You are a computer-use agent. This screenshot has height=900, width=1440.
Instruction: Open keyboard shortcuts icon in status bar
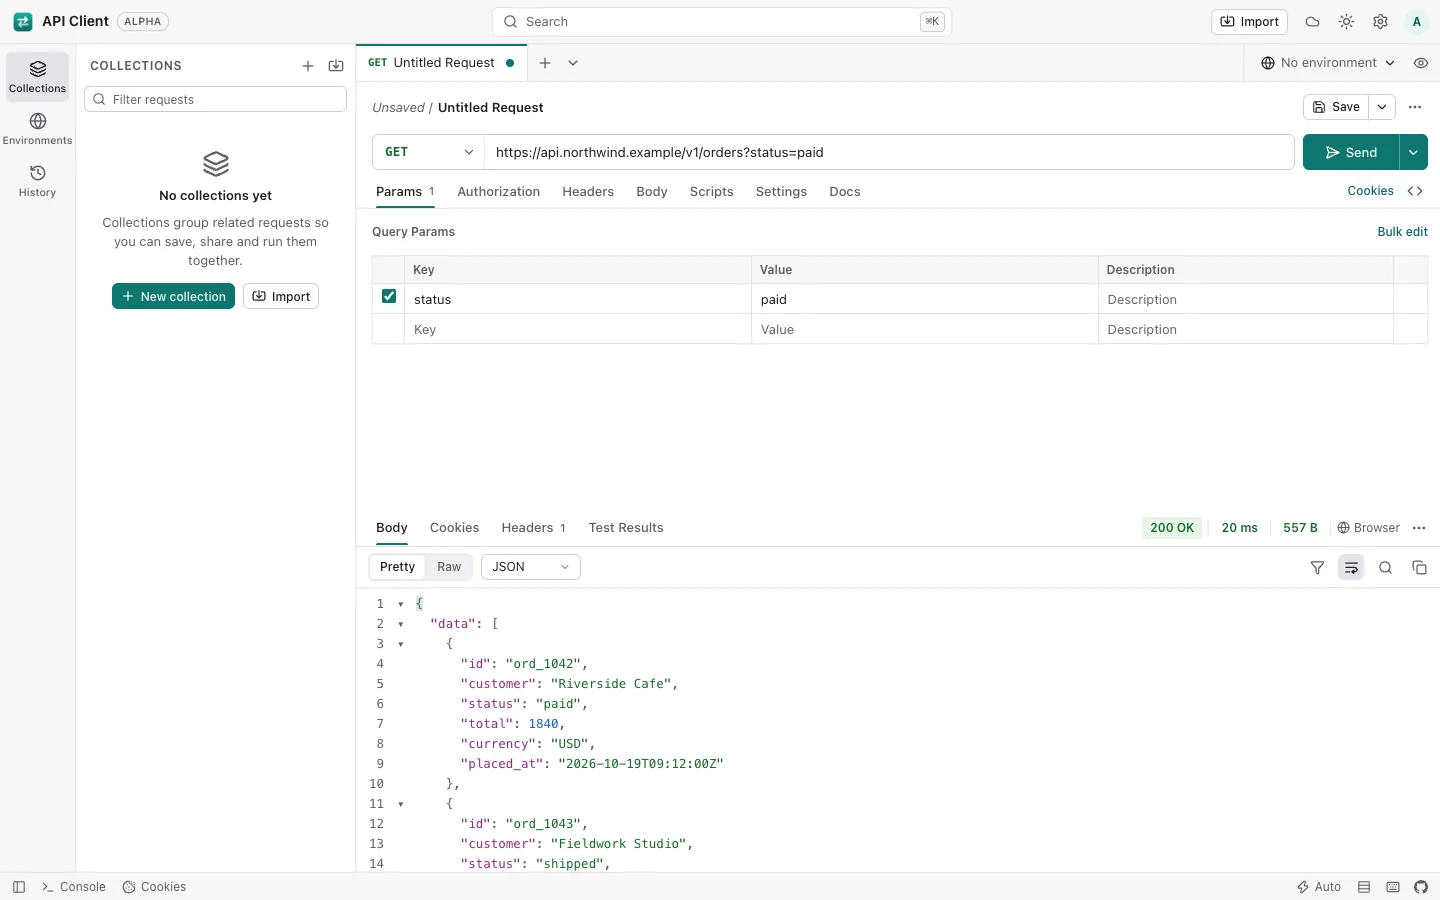tap(1393, 887)
